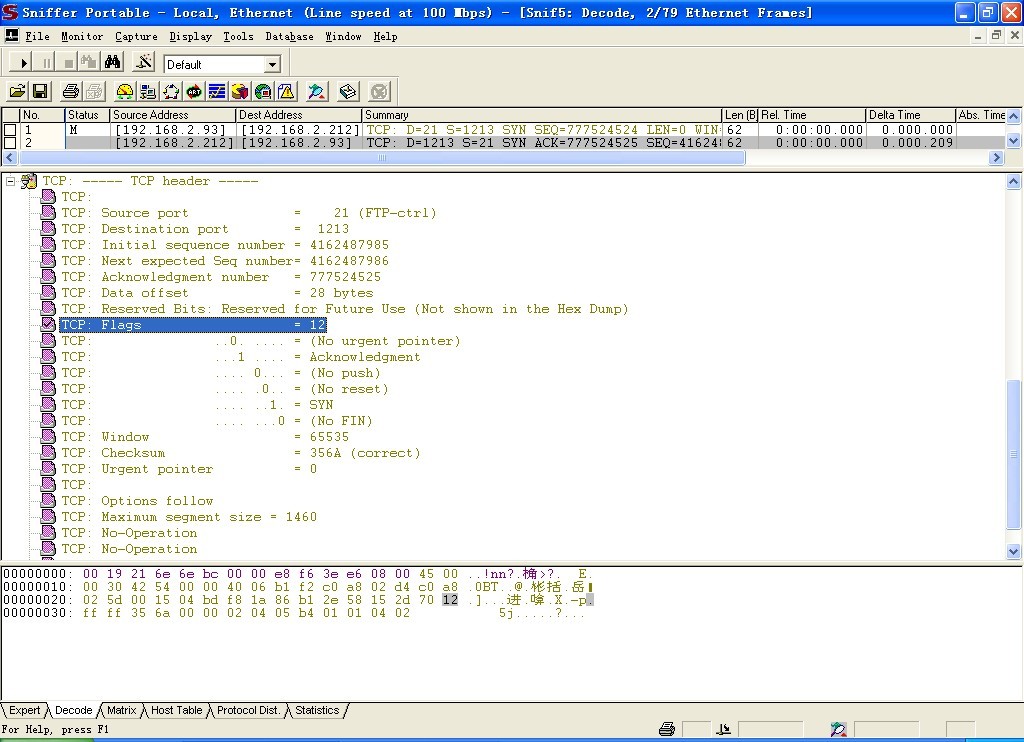Viewport: 1024px width, 742px height.
Task: Open the Dashboard gauge icon
Action: pos(124,91)
